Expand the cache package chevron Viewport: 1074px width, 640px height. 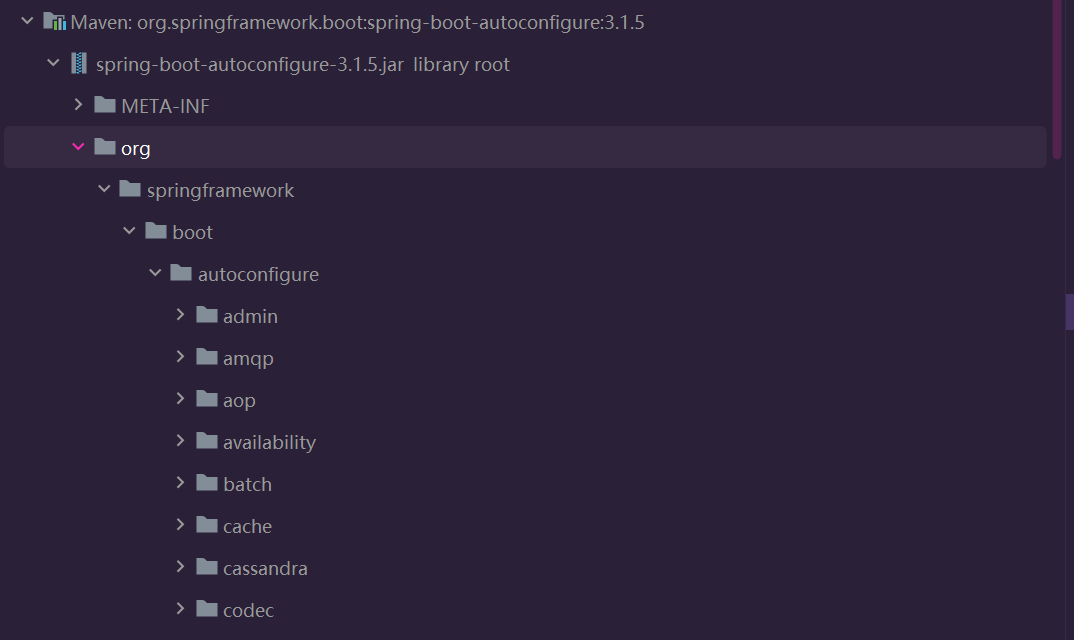(x=180, y=525)
